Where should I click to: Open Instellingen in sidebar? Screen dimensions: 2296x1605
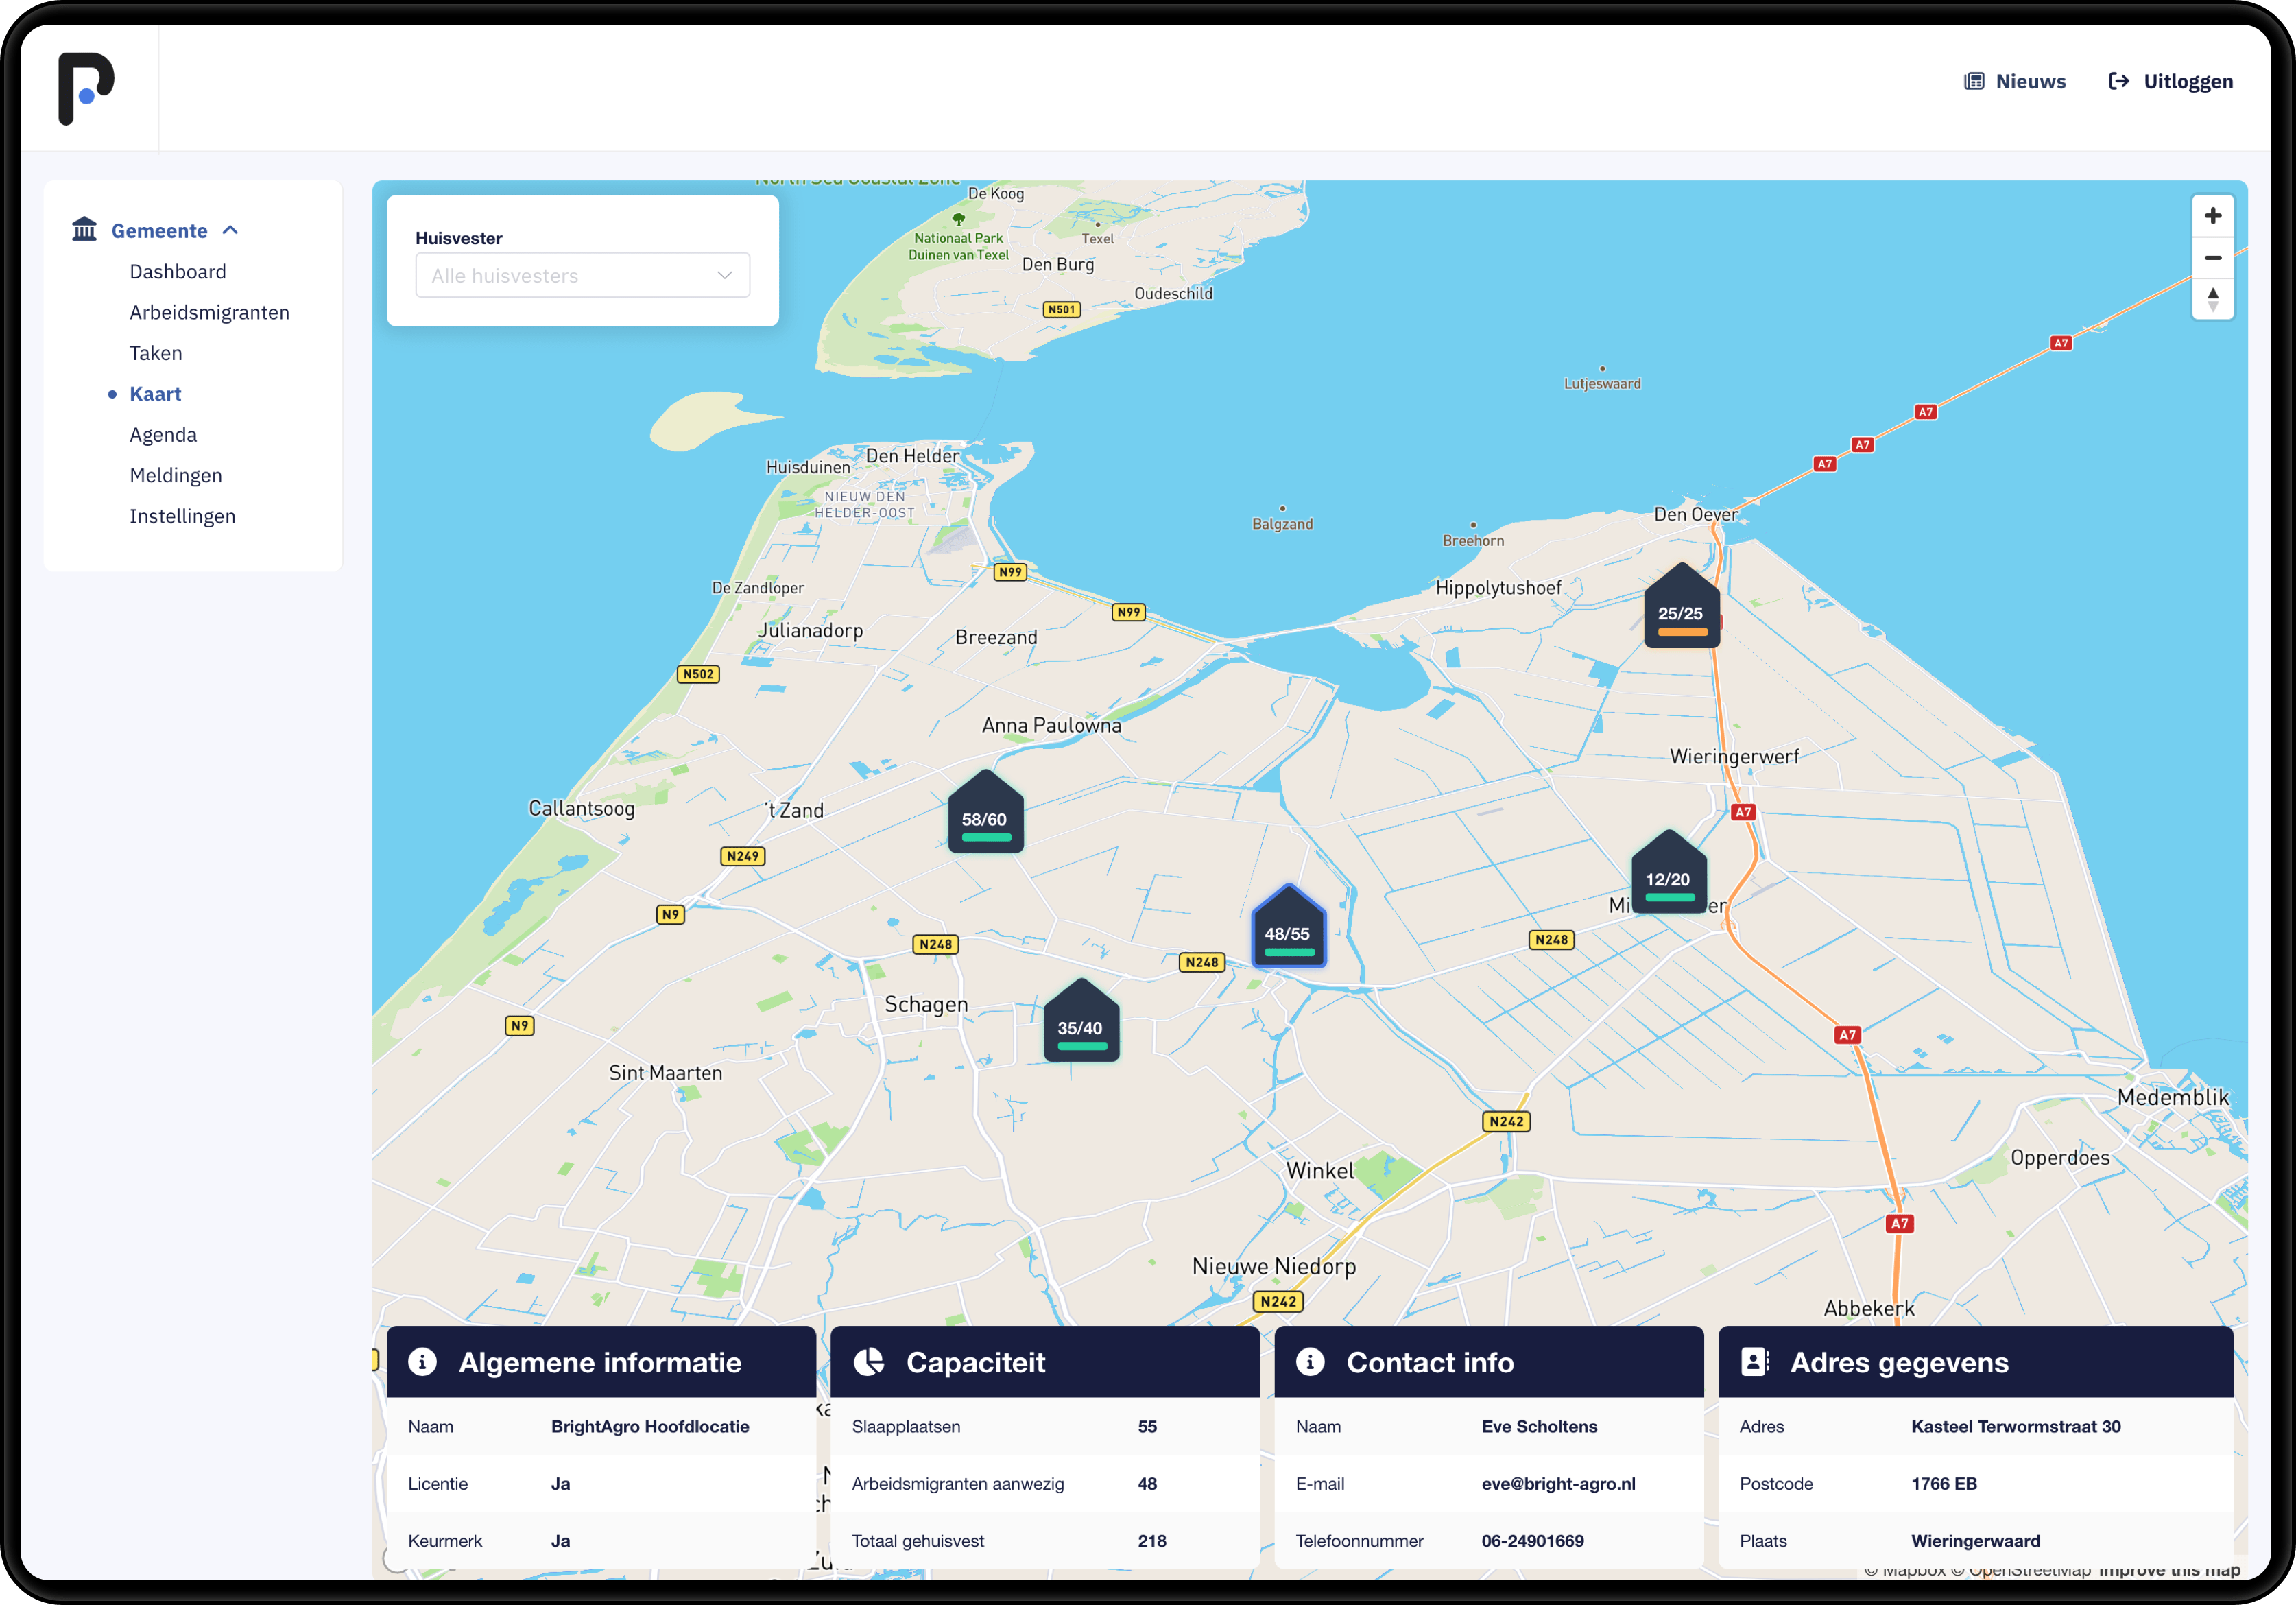[x=182, y=516]
